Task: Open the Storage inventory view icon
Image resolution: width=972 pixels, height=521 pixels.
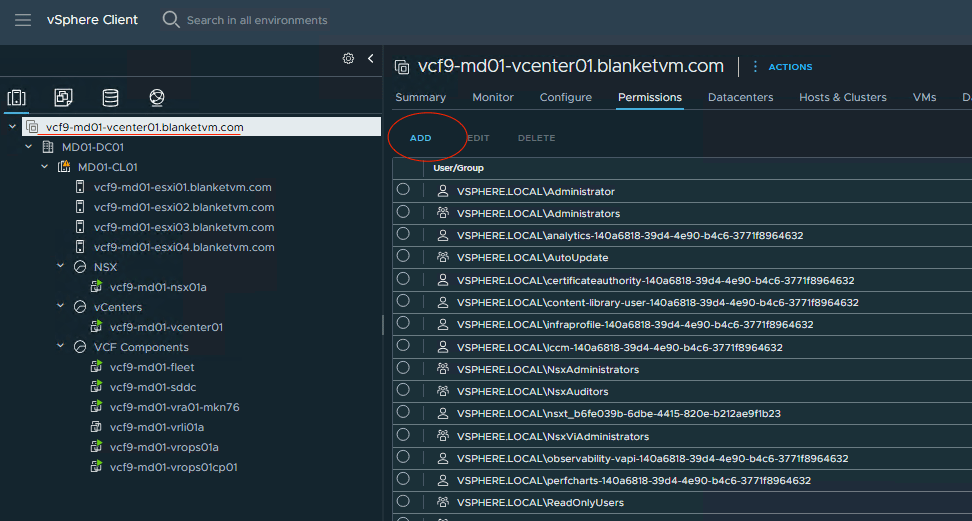Action: click(110, 97)
